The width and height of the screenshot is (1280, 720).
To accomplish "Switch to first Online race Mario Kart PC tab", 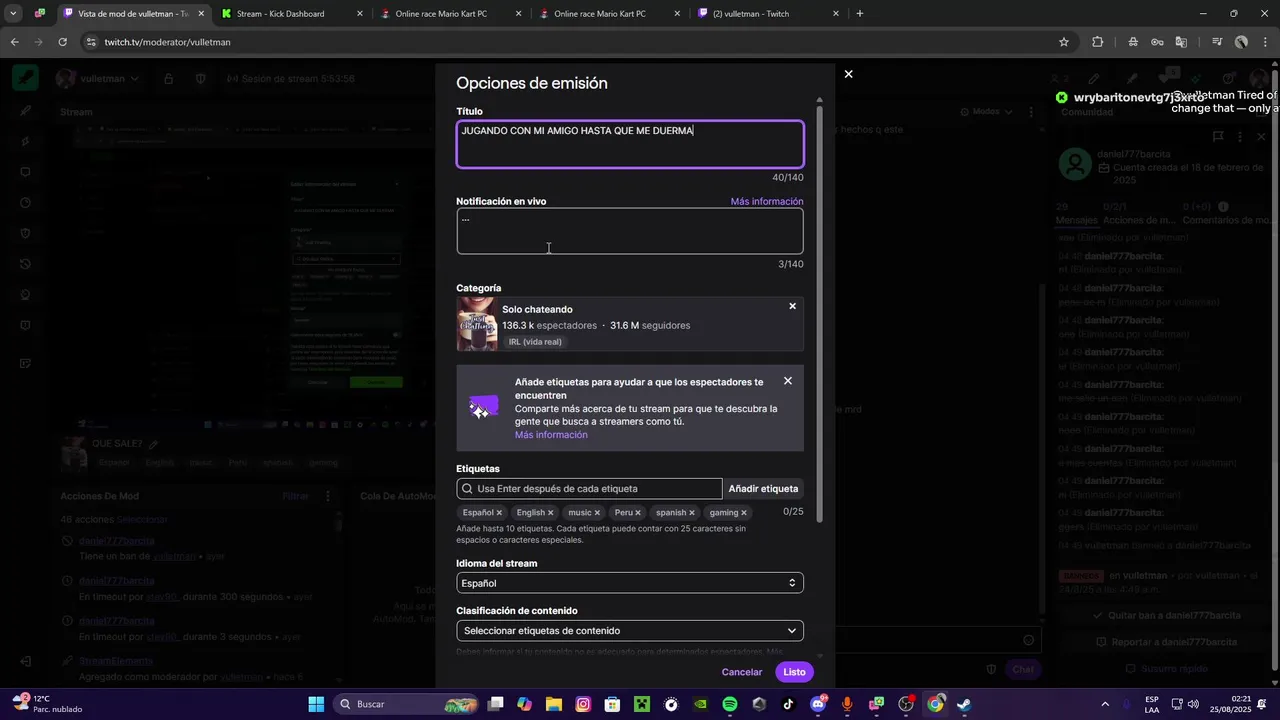I will (x=450, y=14).
